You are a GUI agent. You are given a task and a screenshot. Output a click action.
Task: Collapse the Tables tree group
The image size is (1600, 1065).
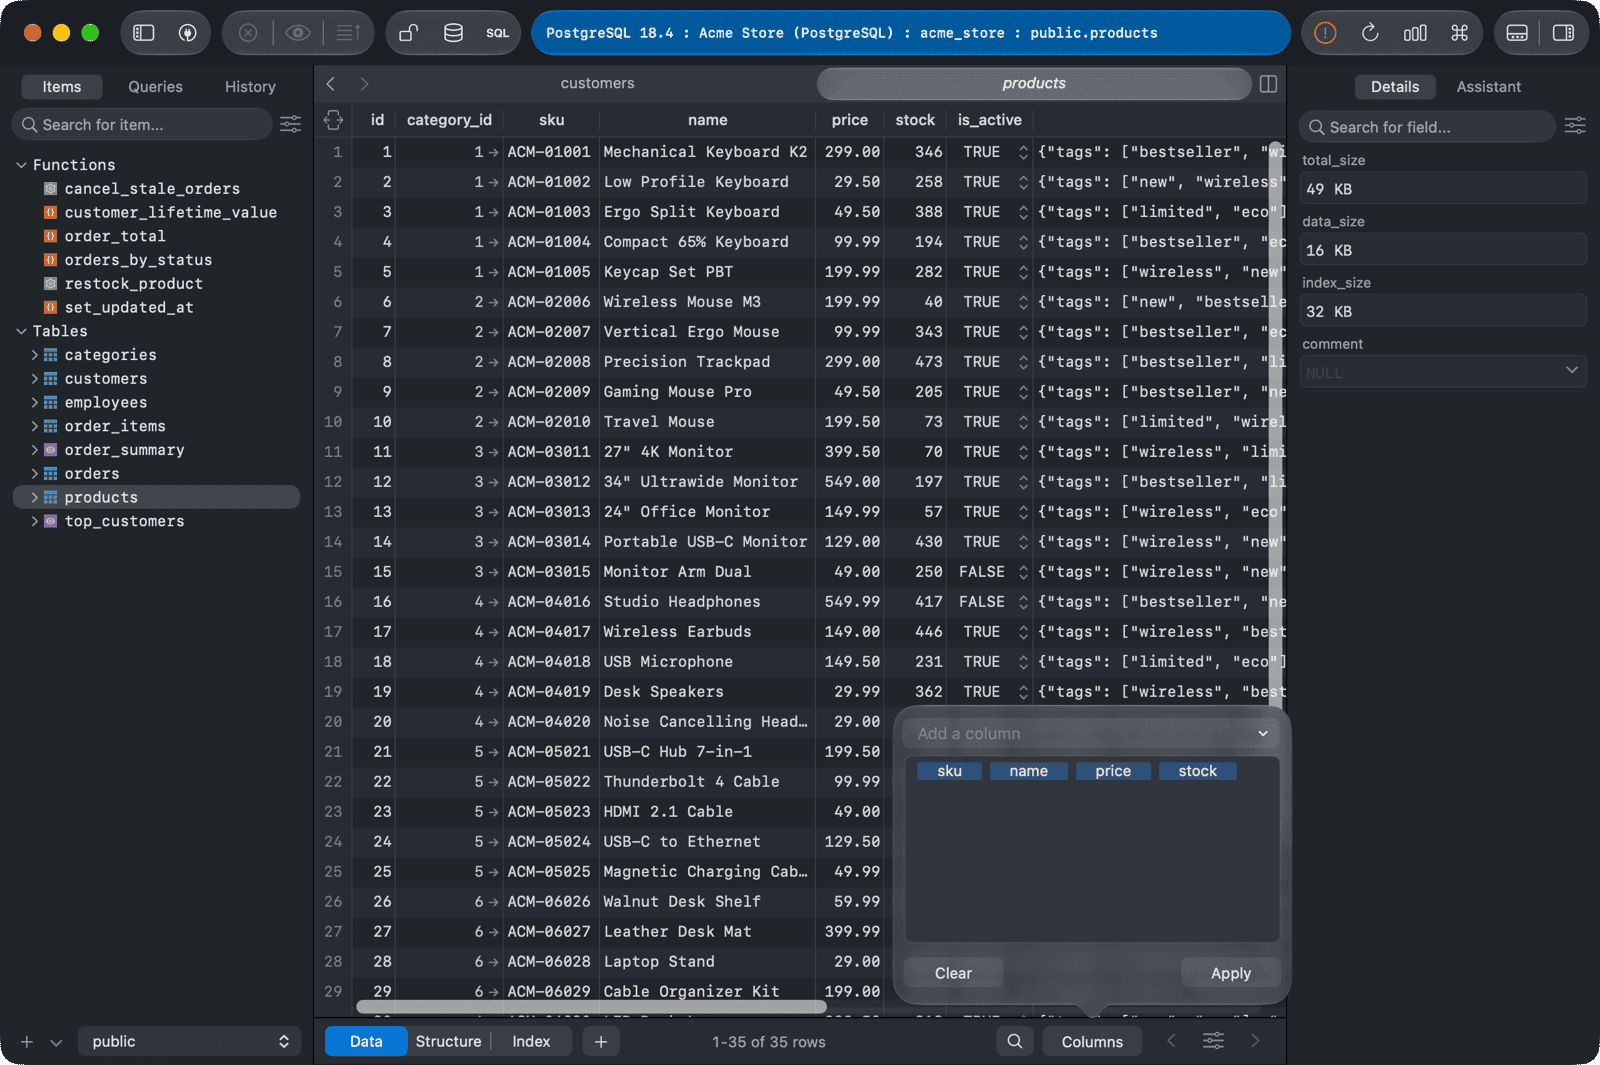21,331
